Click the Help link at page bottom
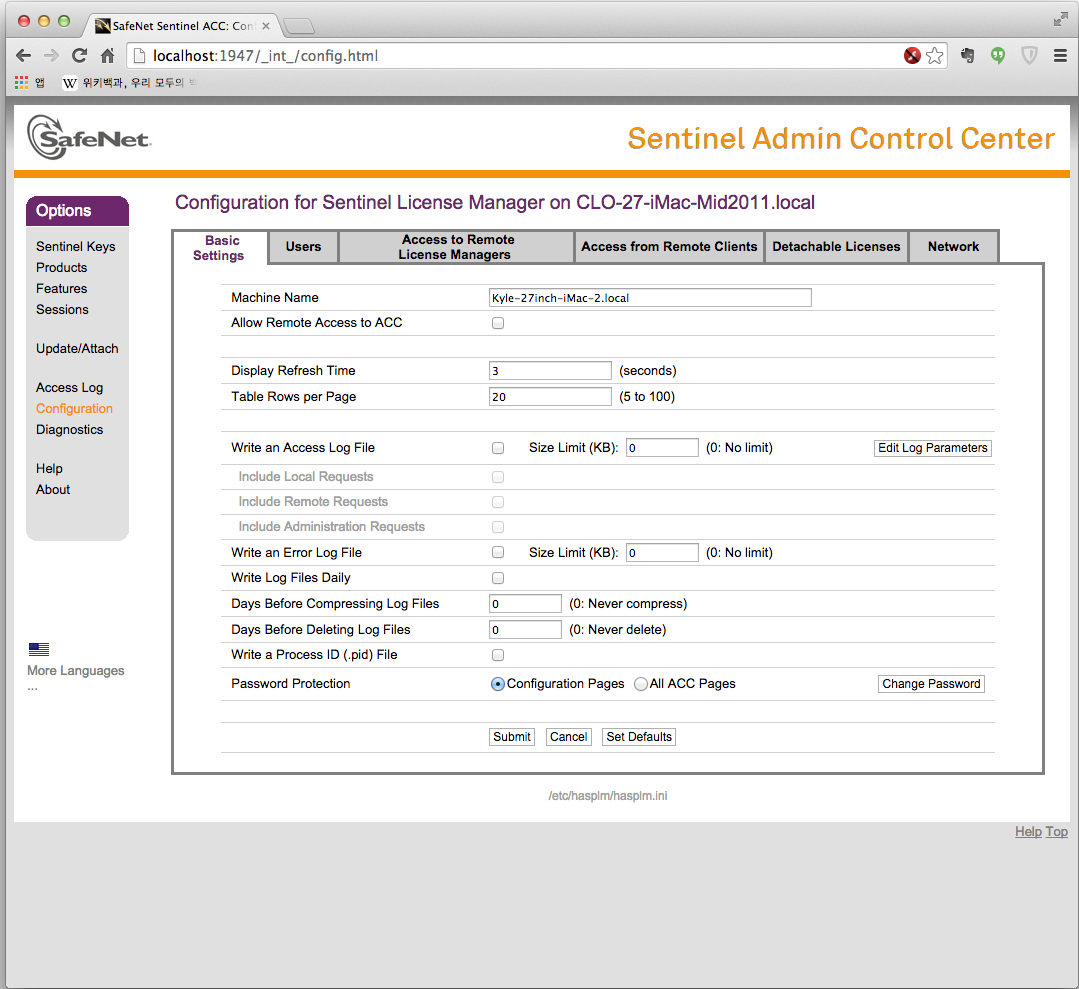Viewport: 1079px width, 989px height. coord(1028,831)
